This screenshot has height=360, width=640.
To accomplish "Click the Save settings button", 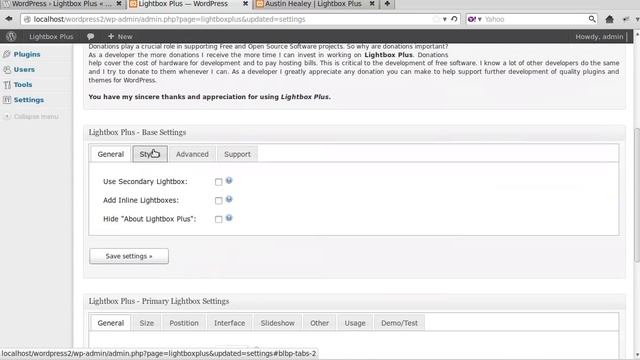I will click(x=129, y=256).
